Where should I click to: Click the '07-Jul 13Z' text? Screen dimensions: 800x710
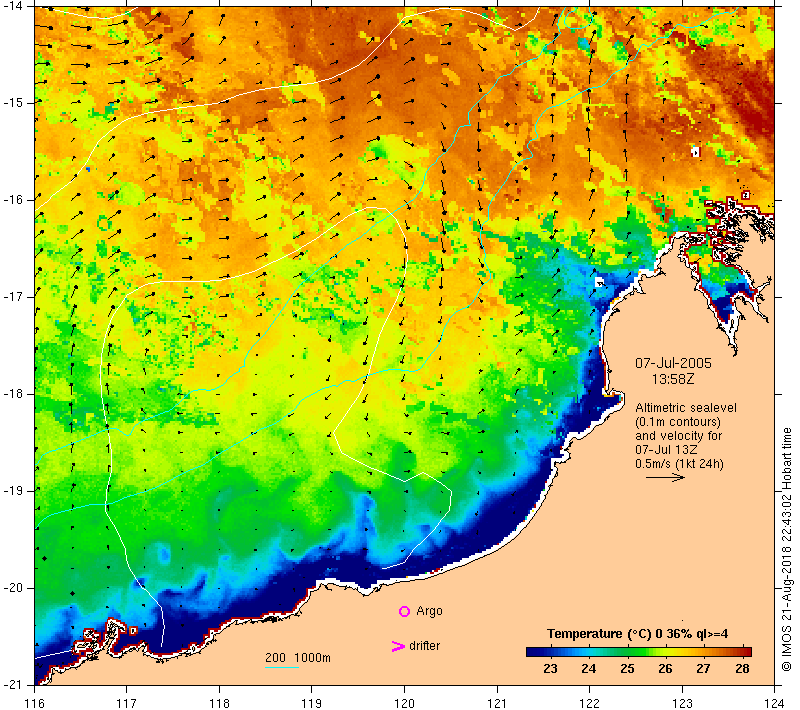click(x=666, y=449)
